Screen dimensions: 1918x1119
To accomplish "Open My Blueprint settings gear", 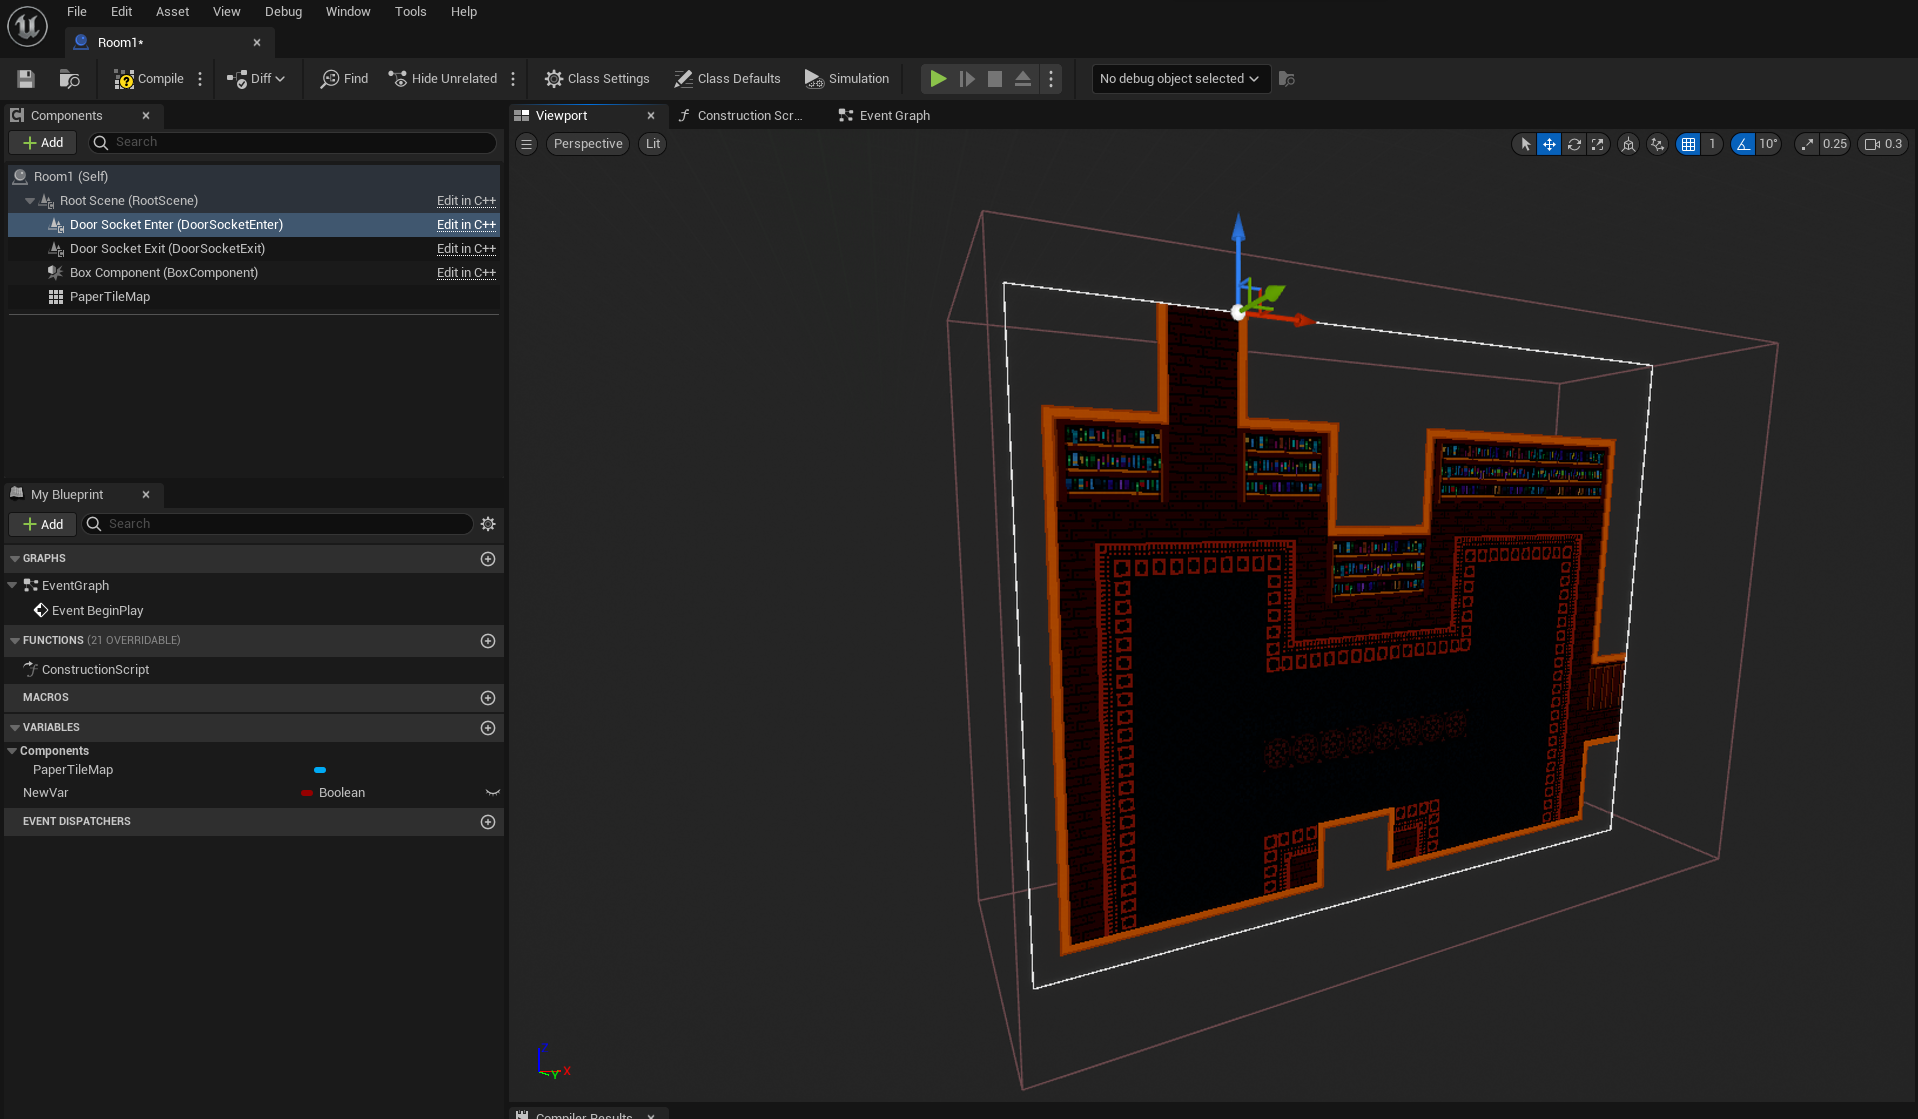I will pos(488,524).
